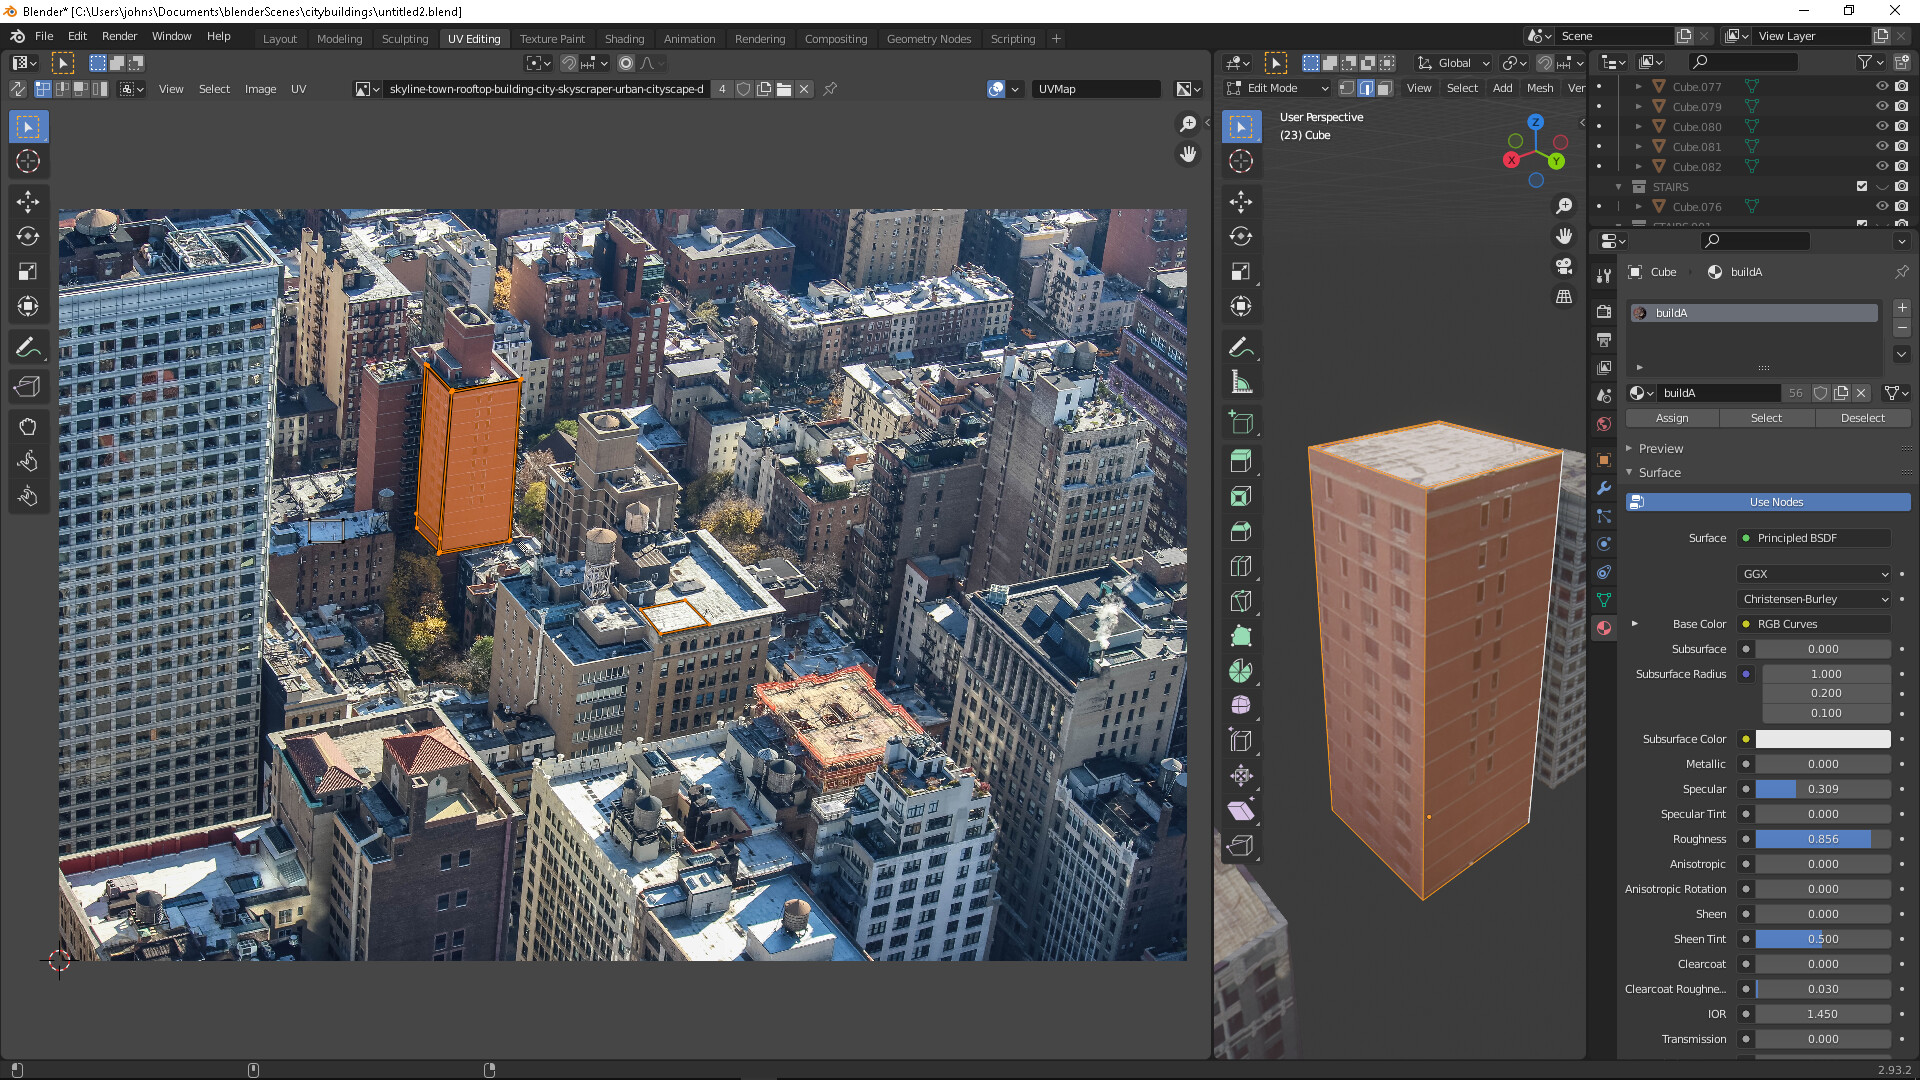Viewport: 1920px width, 1080px height.
Task: Open the GGX distribution dropdown
Action: tap(1814, 574)
